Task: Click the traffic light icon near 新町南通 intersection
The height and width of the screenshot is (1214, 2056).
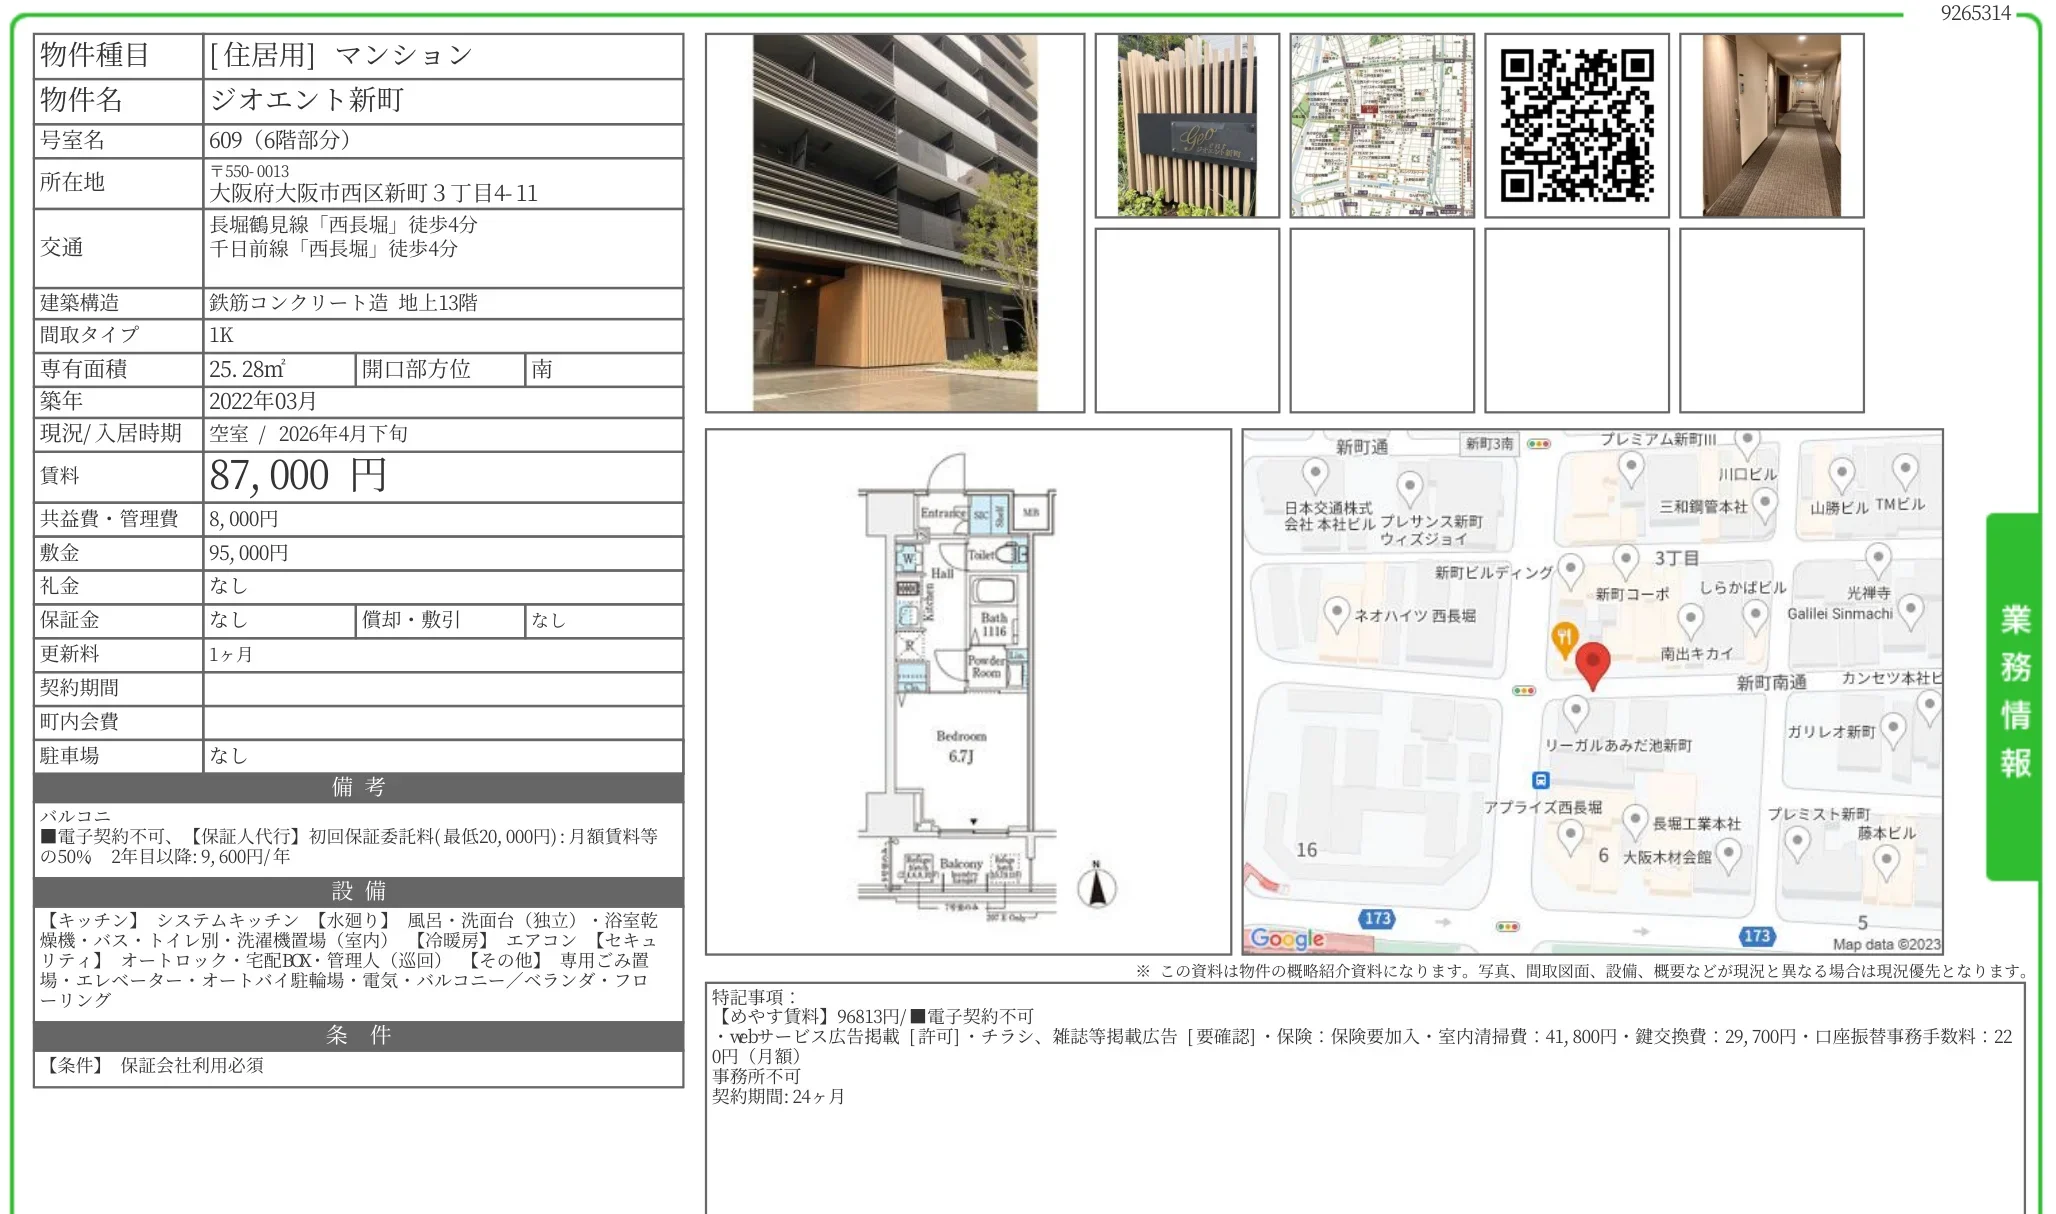Action: tap(1523, 691)
